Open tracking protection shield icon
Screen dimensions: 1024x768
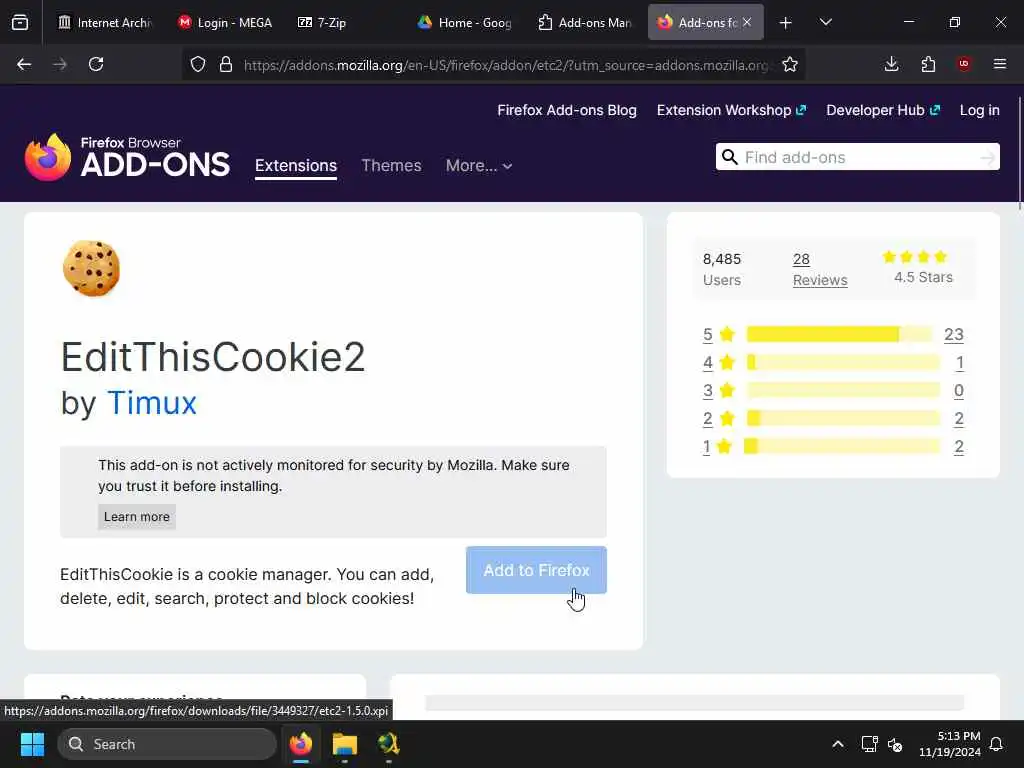coord(198,64)
